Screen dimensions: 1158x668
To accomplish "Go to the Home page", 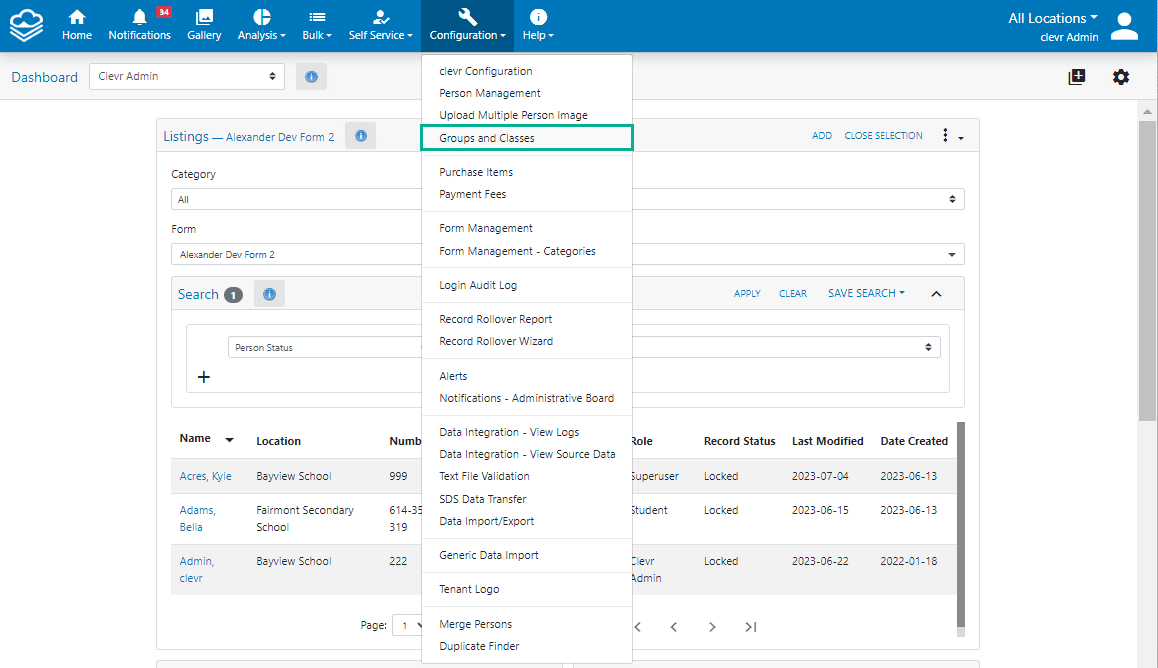I will [77, 25].
